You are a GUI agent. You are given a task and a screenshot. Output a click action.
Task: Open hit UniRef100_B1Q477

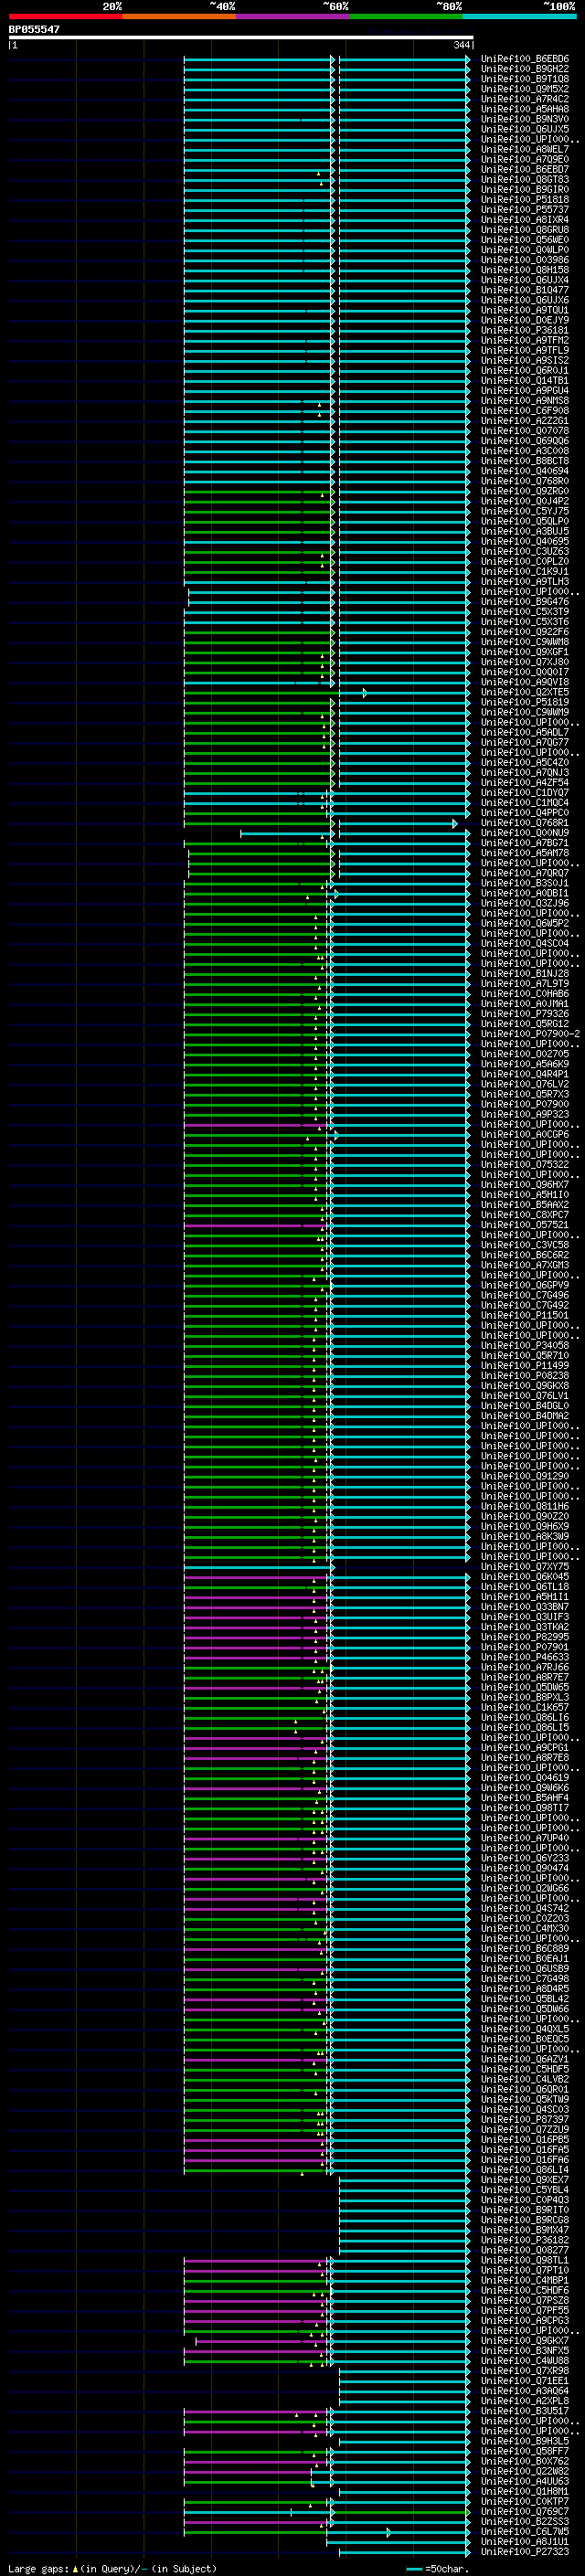click(525, 290)
